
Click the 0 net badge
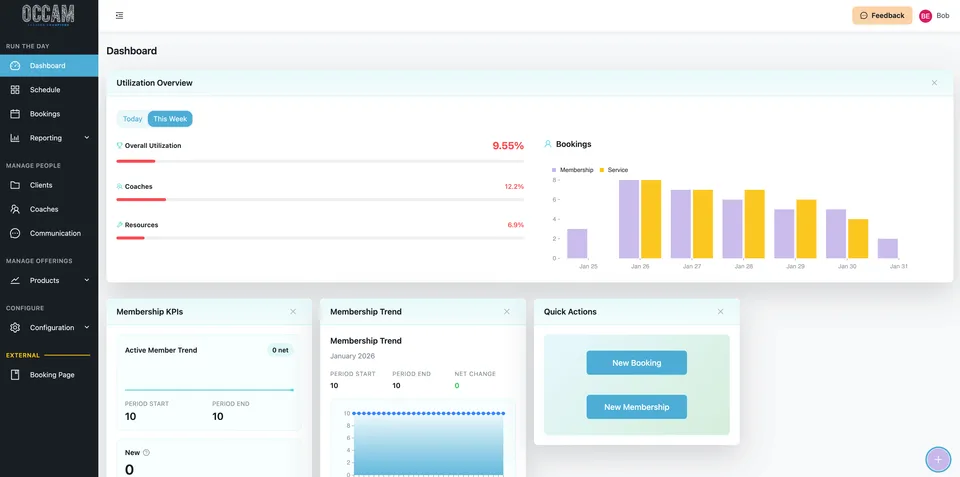click(x=280, y=350)
